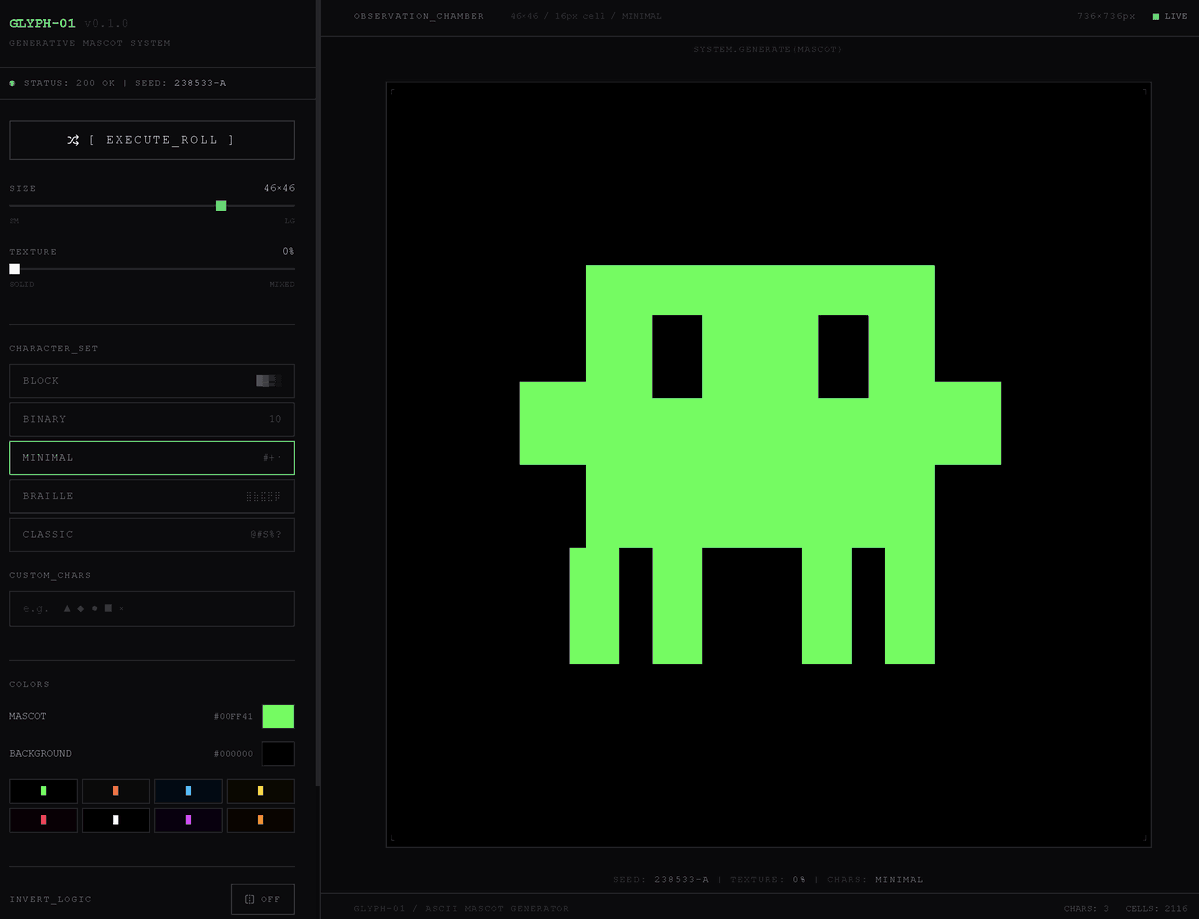Choose the amber orange preset in second row
The image size is (1199, 919).
click(x=261, y=820)
